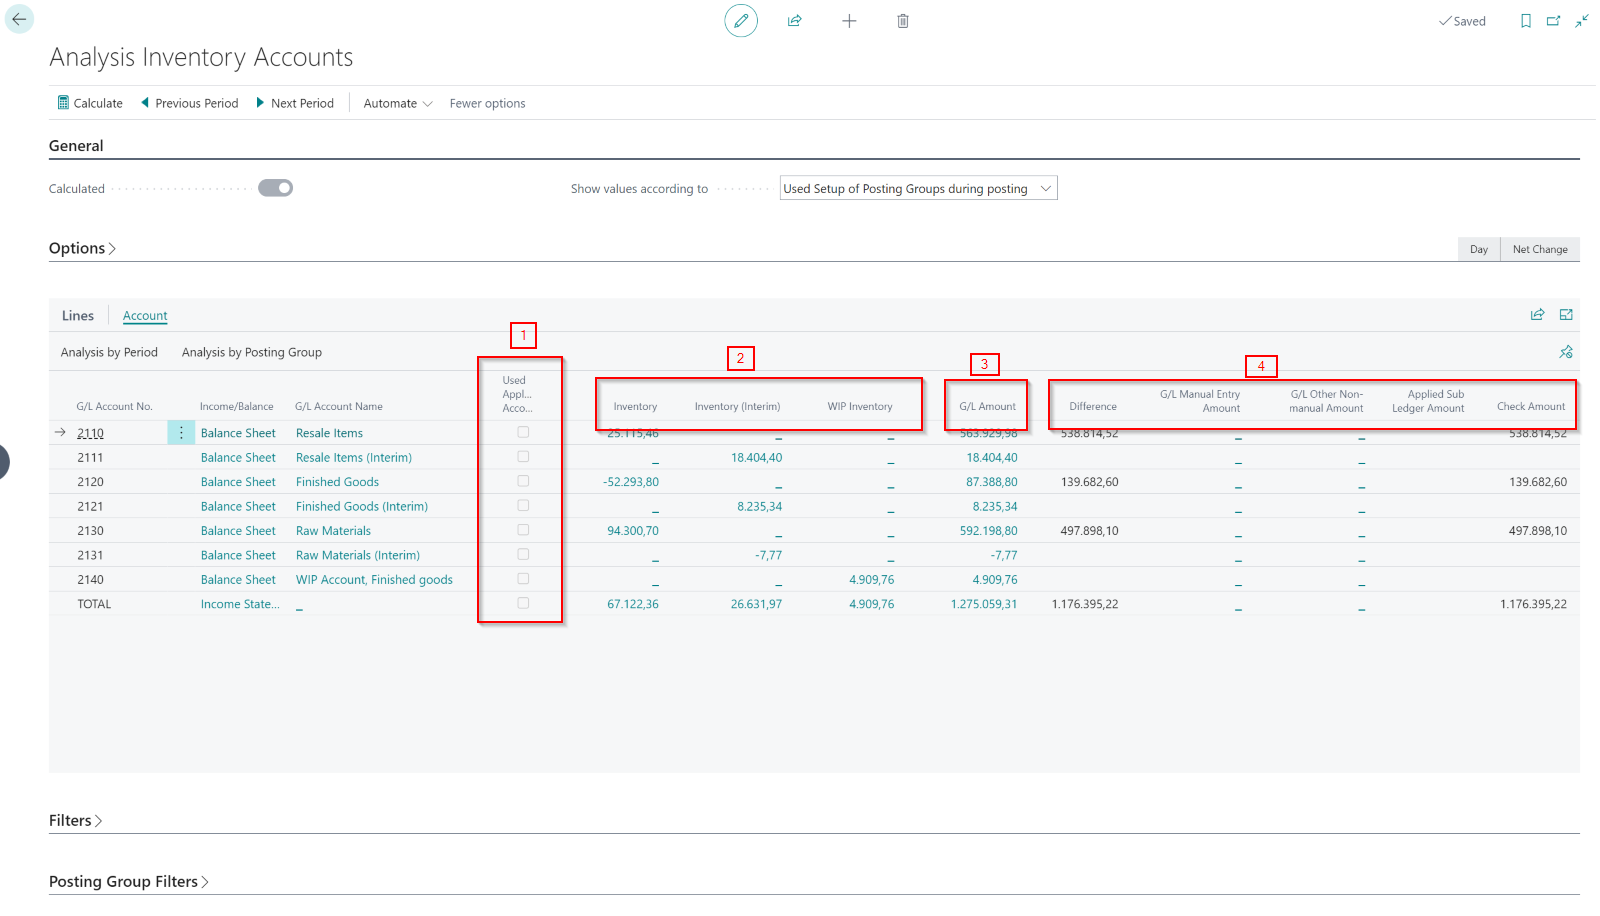Open Show values according to dropdown
The height and width of the screenshot is (916, 1600).
click(918, 188)
